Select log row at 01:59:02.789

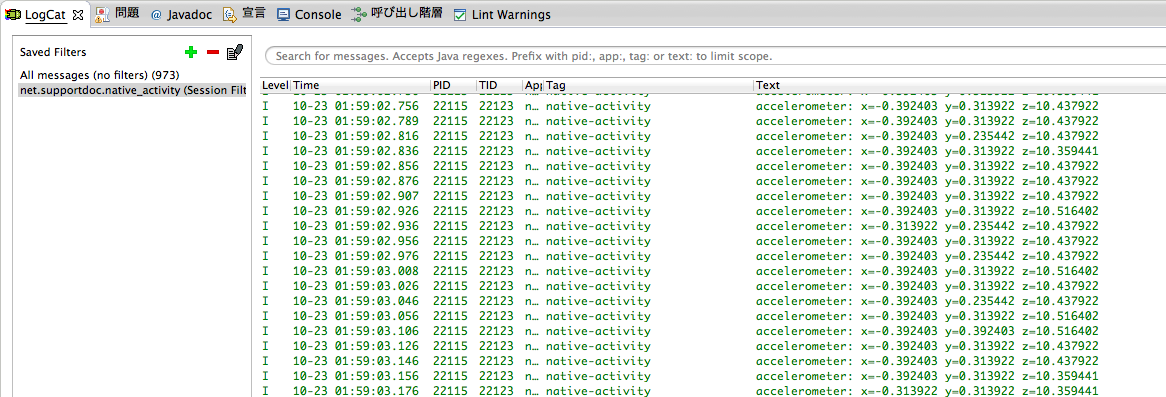[713, 120]
